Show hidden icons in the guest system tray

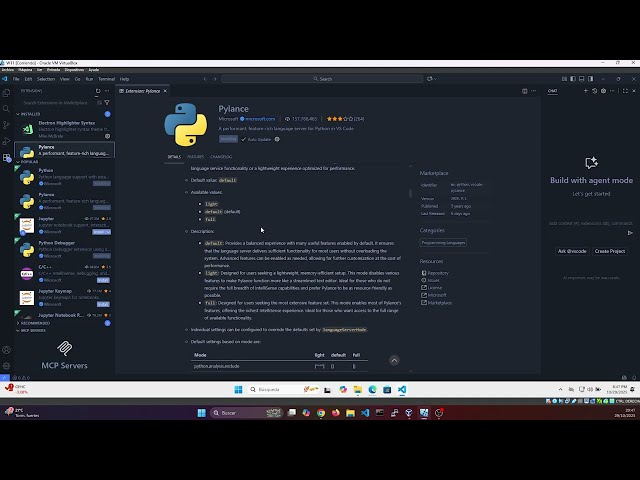560,389
